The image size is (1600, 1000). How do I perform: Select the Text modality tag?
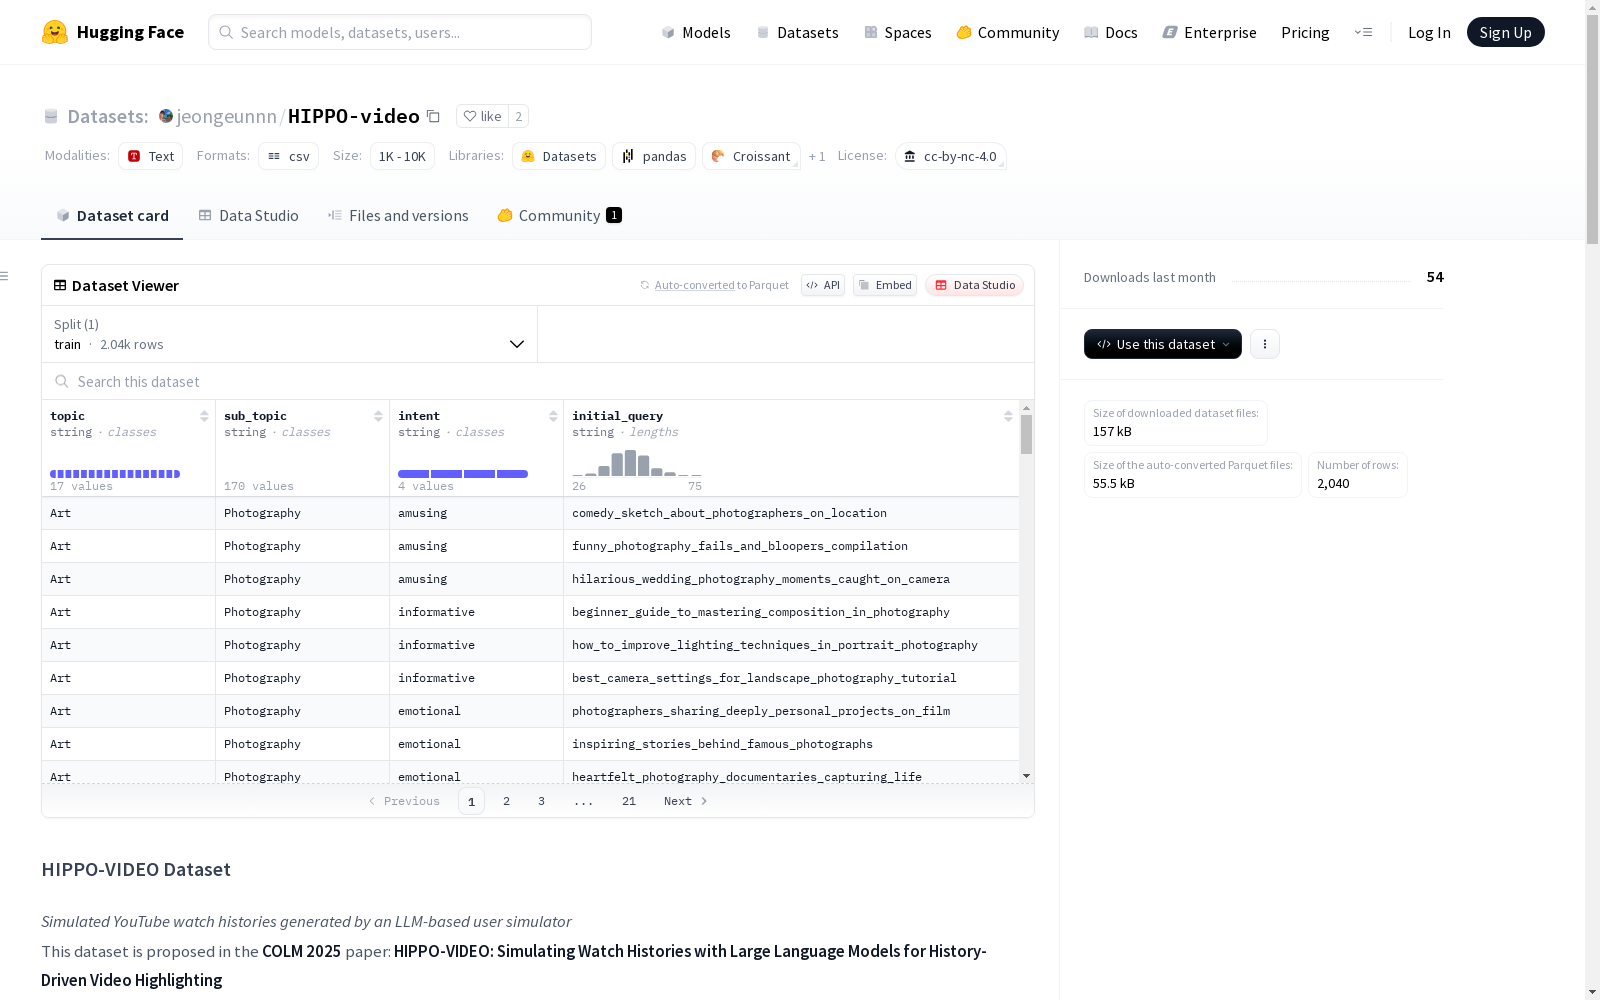151,156
